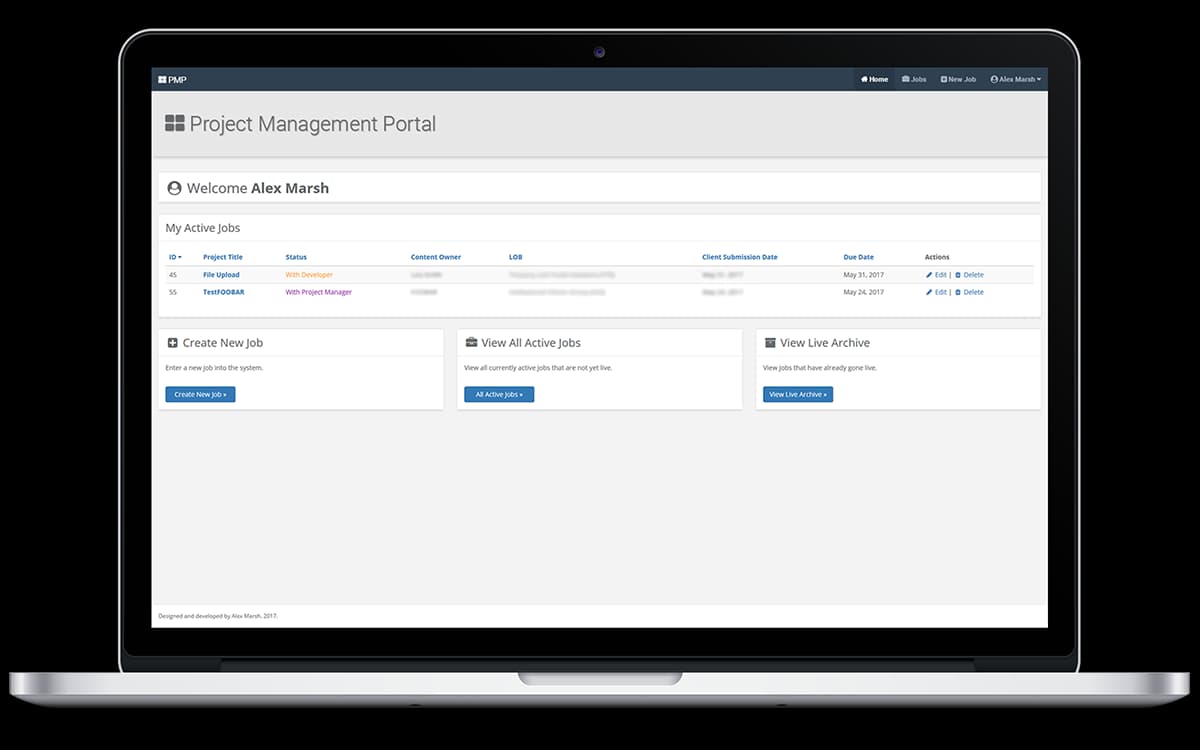The image size is (1200, 750).
Task: Open the Alex Marsh account dropdown
Action: (x=1016, y=79)
